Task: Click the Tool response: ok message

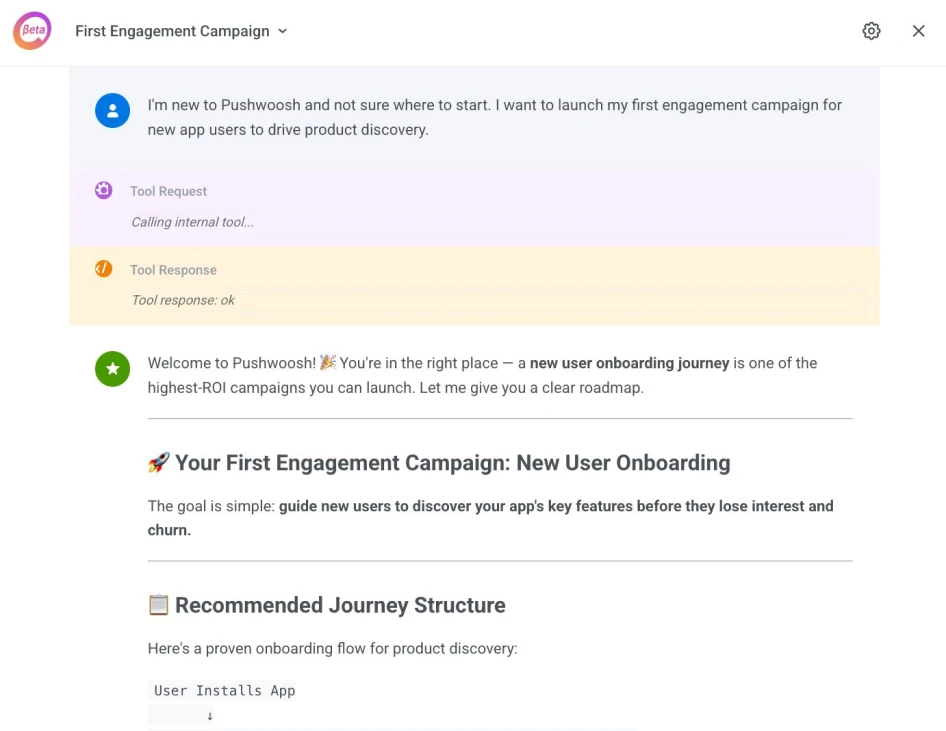Action: click(x=183, y=300)
